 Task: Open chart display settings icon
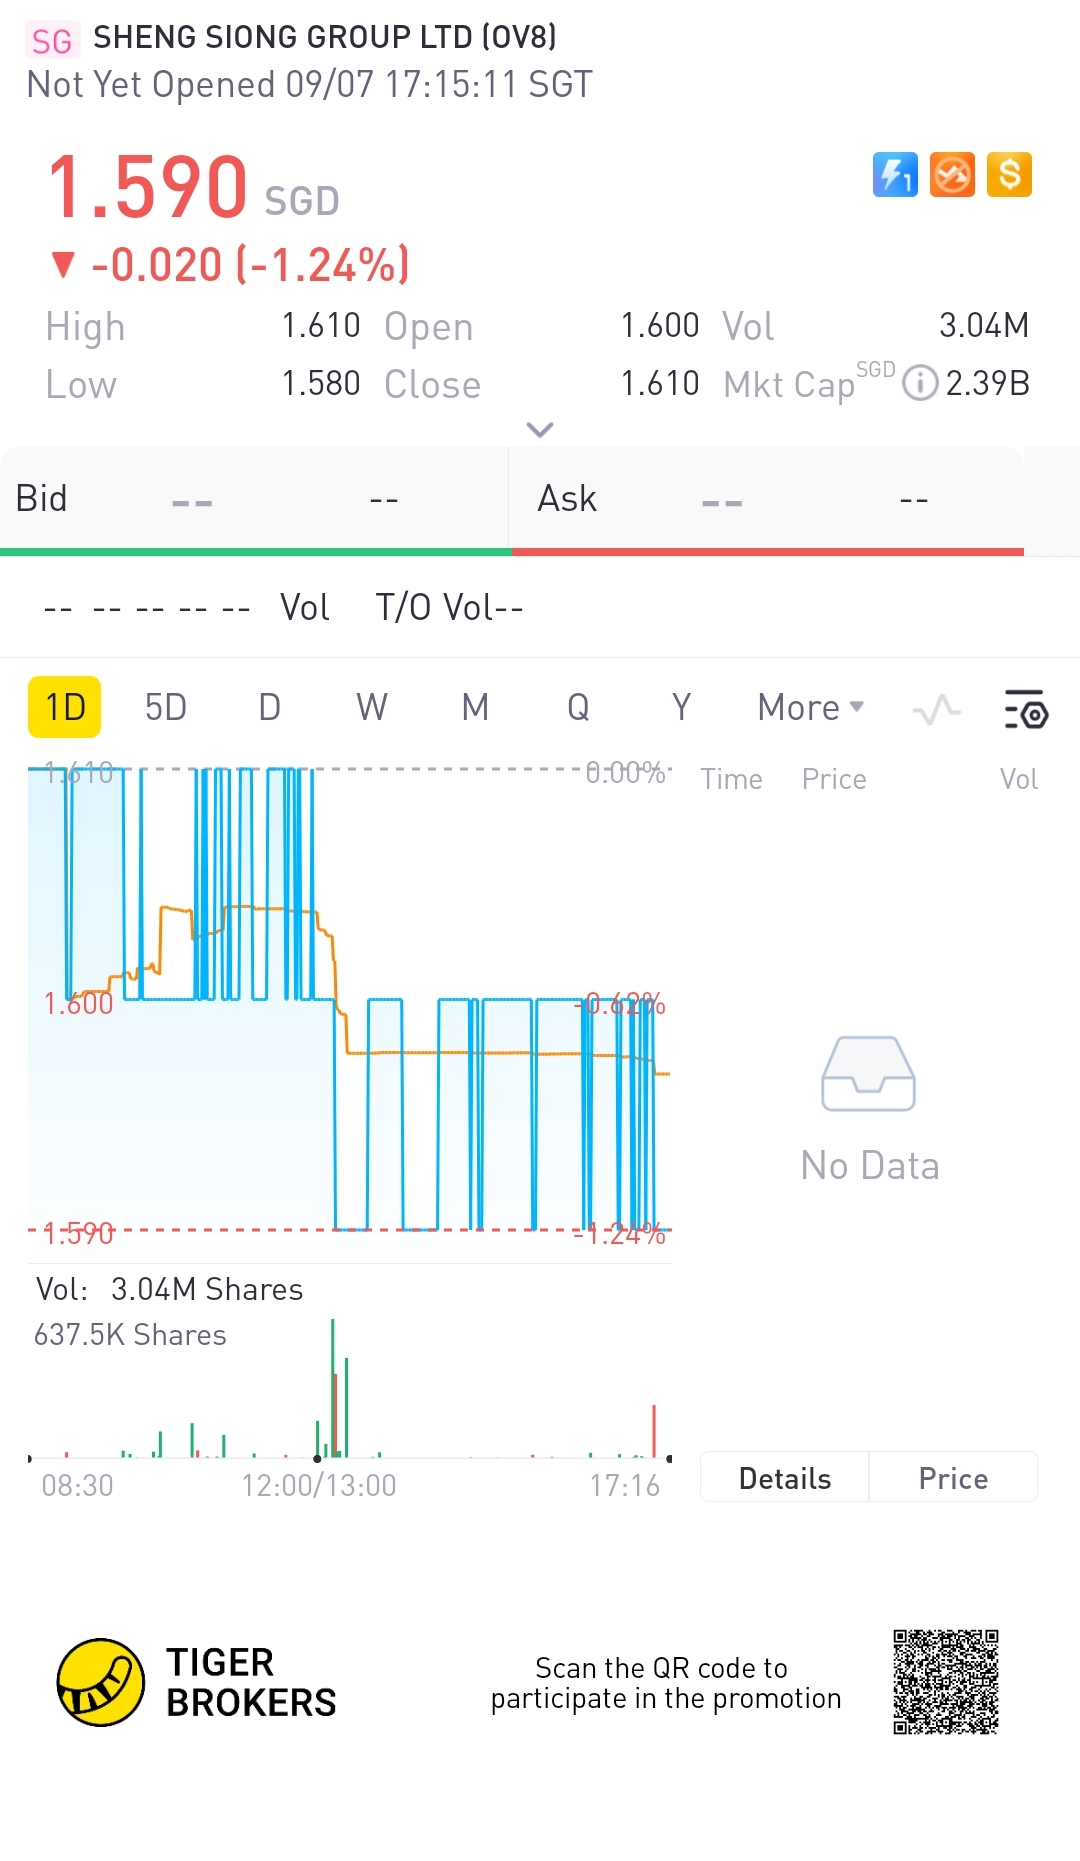(1025, 709)
